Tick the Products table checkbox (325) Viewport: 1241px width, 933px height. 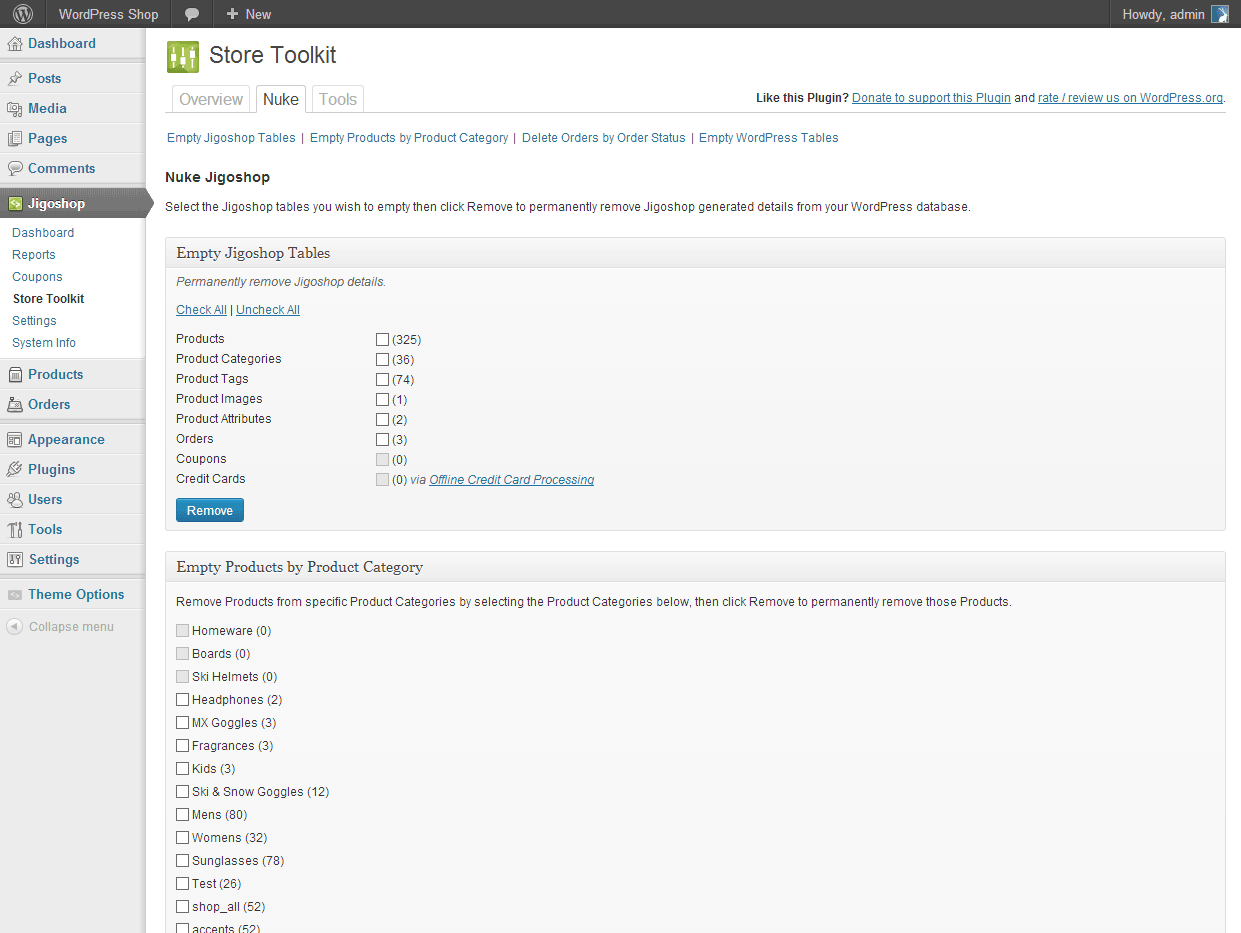(x=382, y=340)
